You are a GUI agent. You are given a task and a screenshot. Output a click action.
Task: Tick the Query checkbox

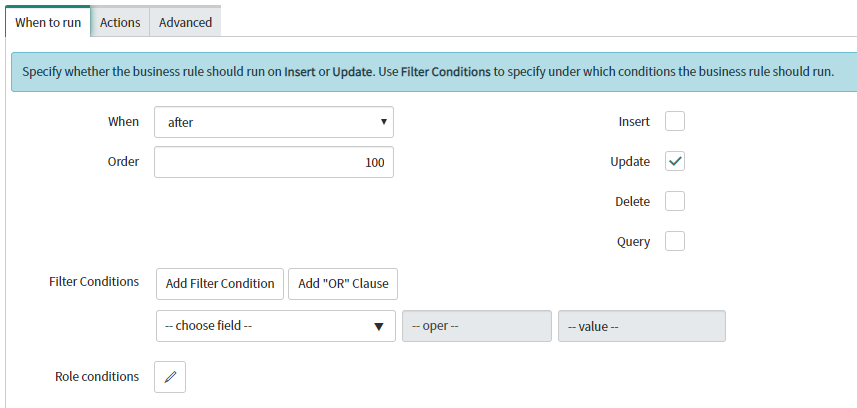coord(674,241)
